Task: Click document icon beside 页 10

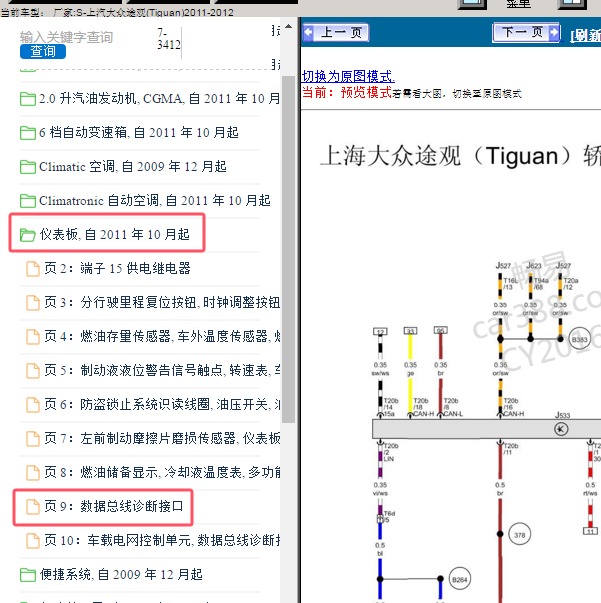Action: click(33, 541)
